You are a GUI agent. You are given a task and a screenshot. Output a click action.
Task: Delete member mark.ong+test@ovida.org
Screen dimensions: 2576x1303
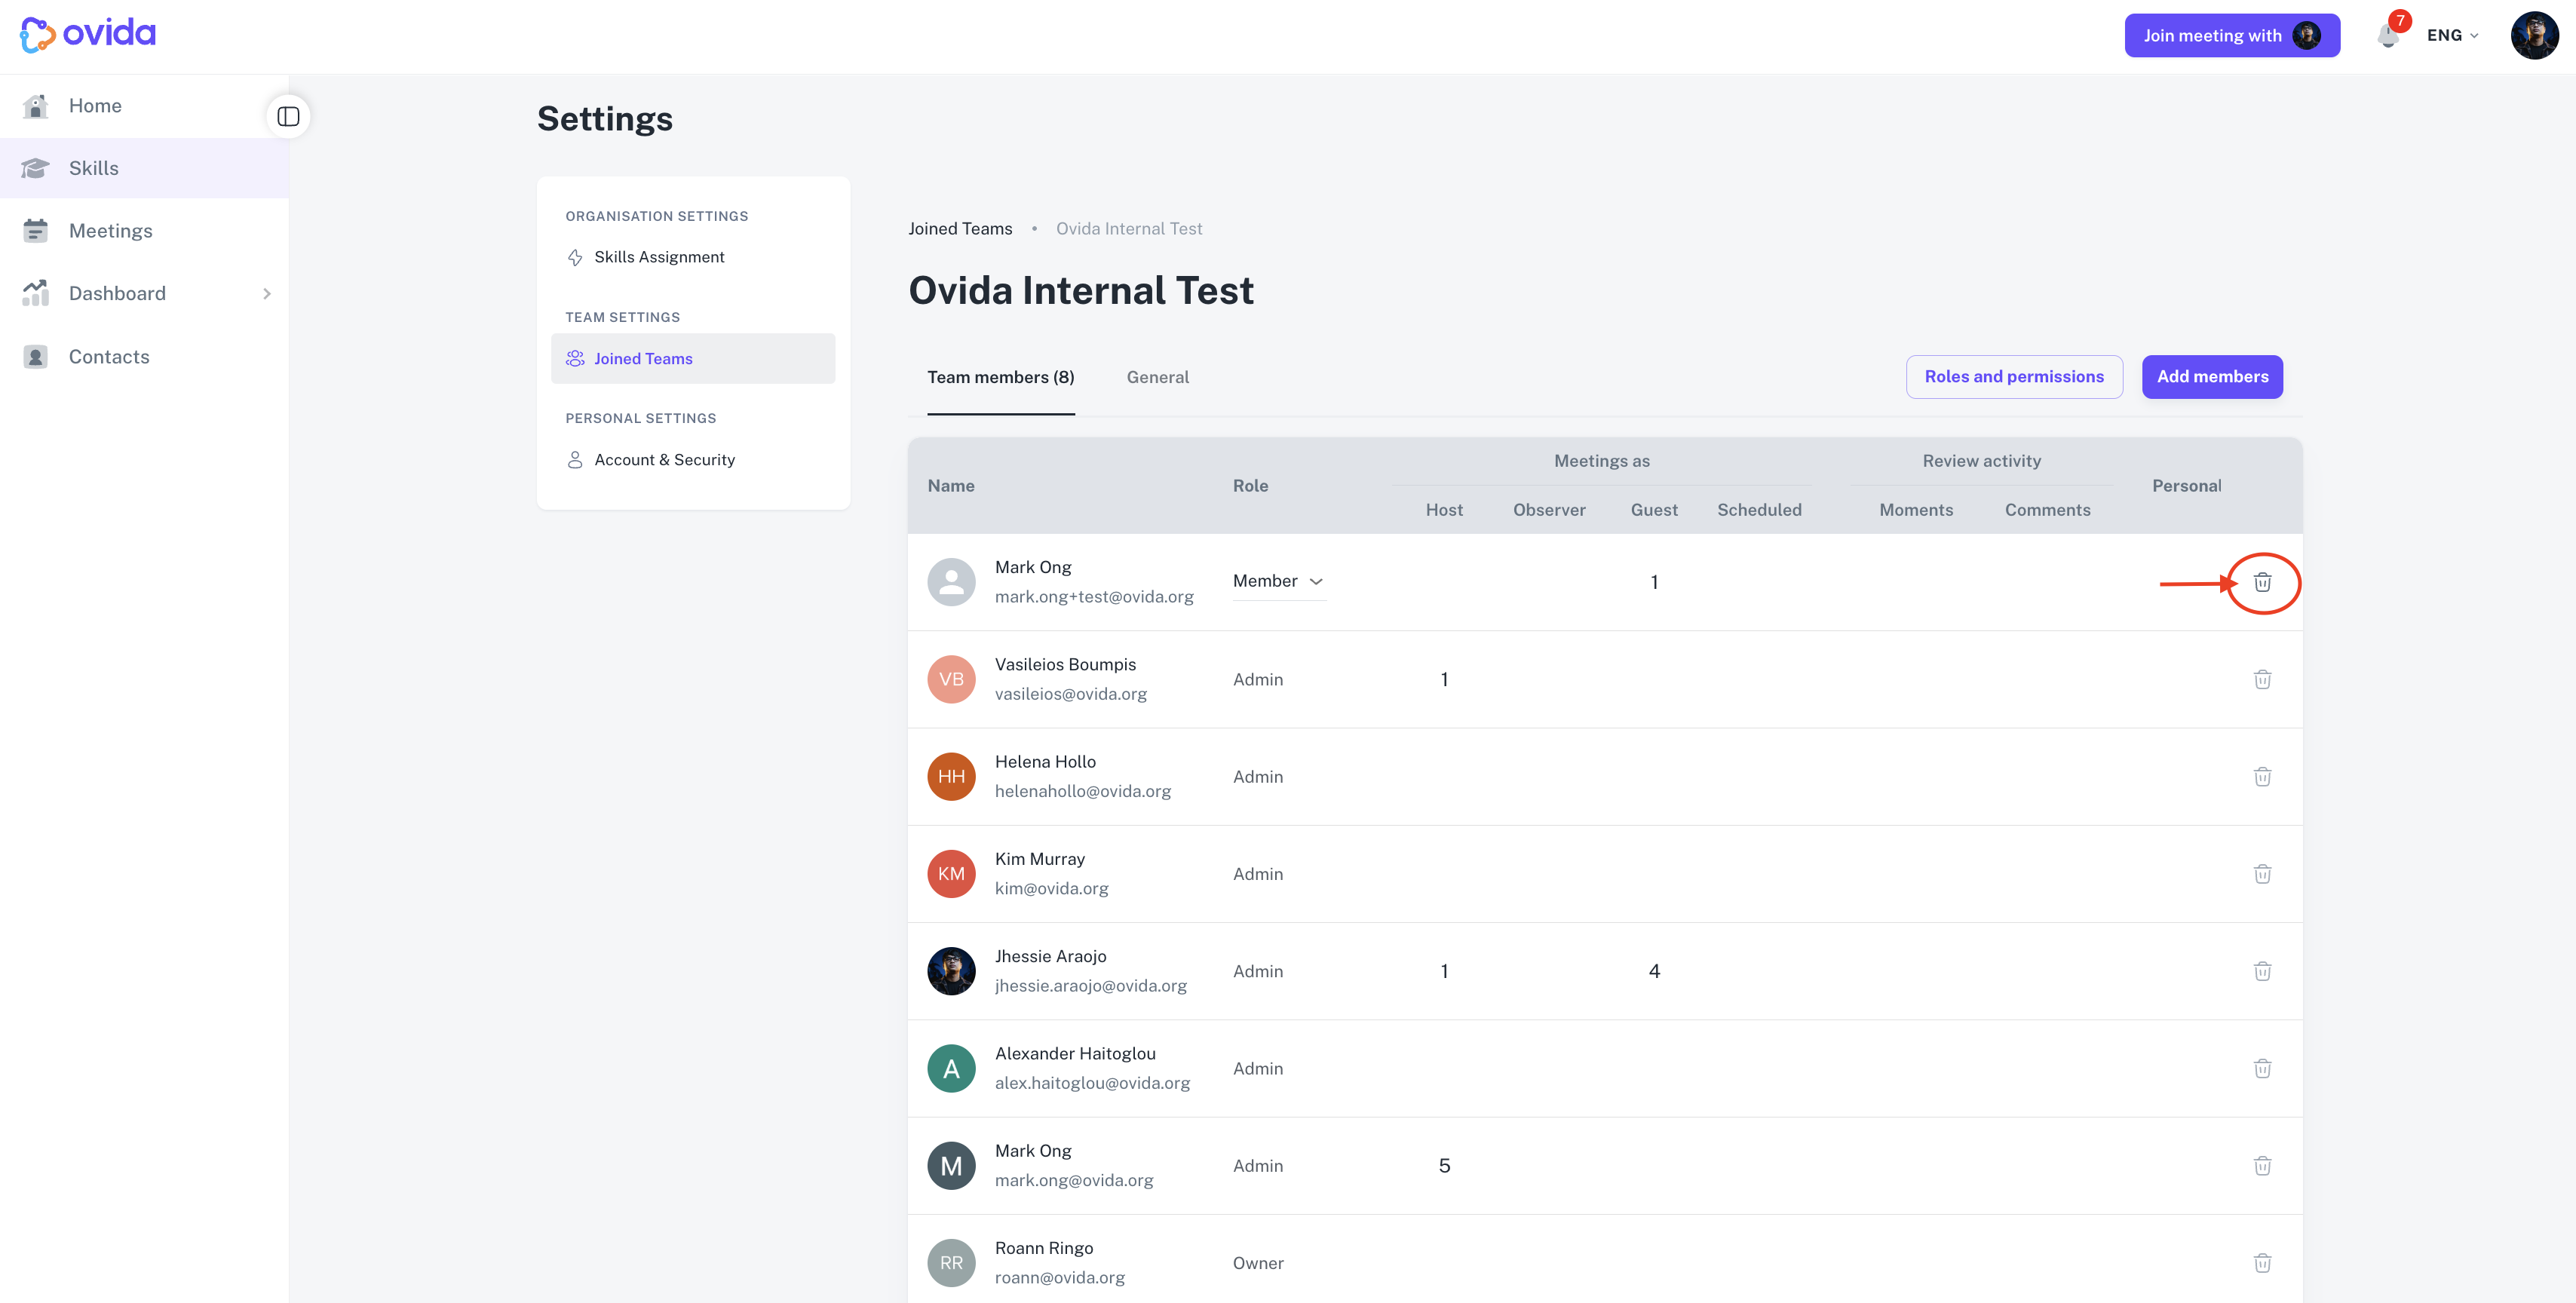pos(2262,582)
